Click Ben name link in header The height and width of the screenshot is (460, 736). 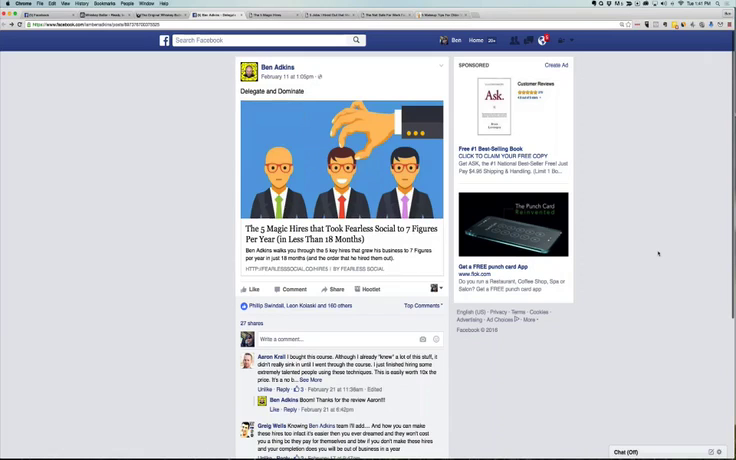[456, 40]
